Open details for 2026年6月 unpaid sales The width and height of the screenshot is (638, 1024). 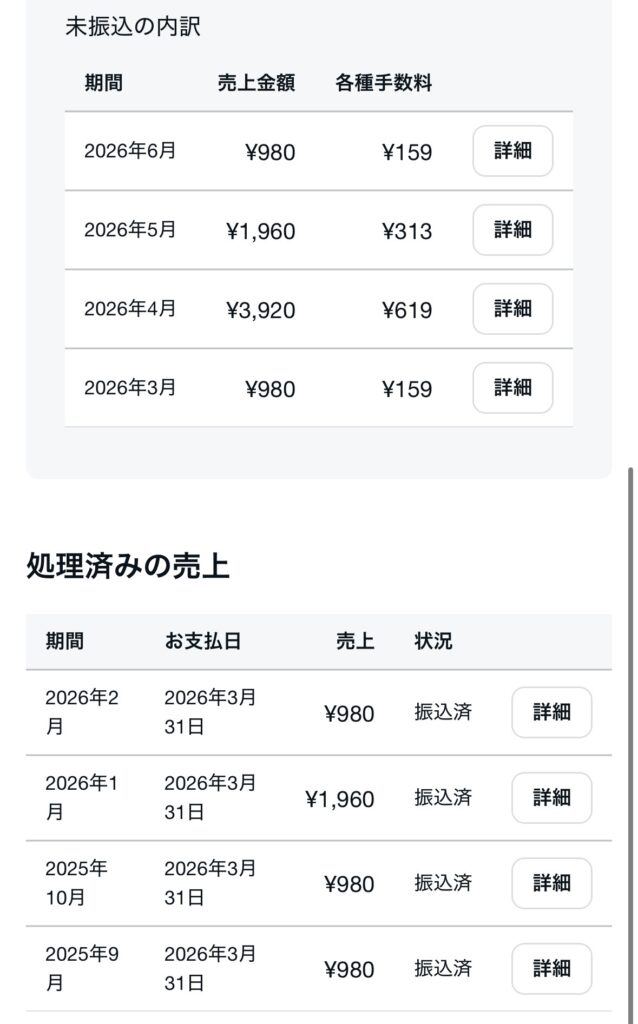[x=513, y=151]
